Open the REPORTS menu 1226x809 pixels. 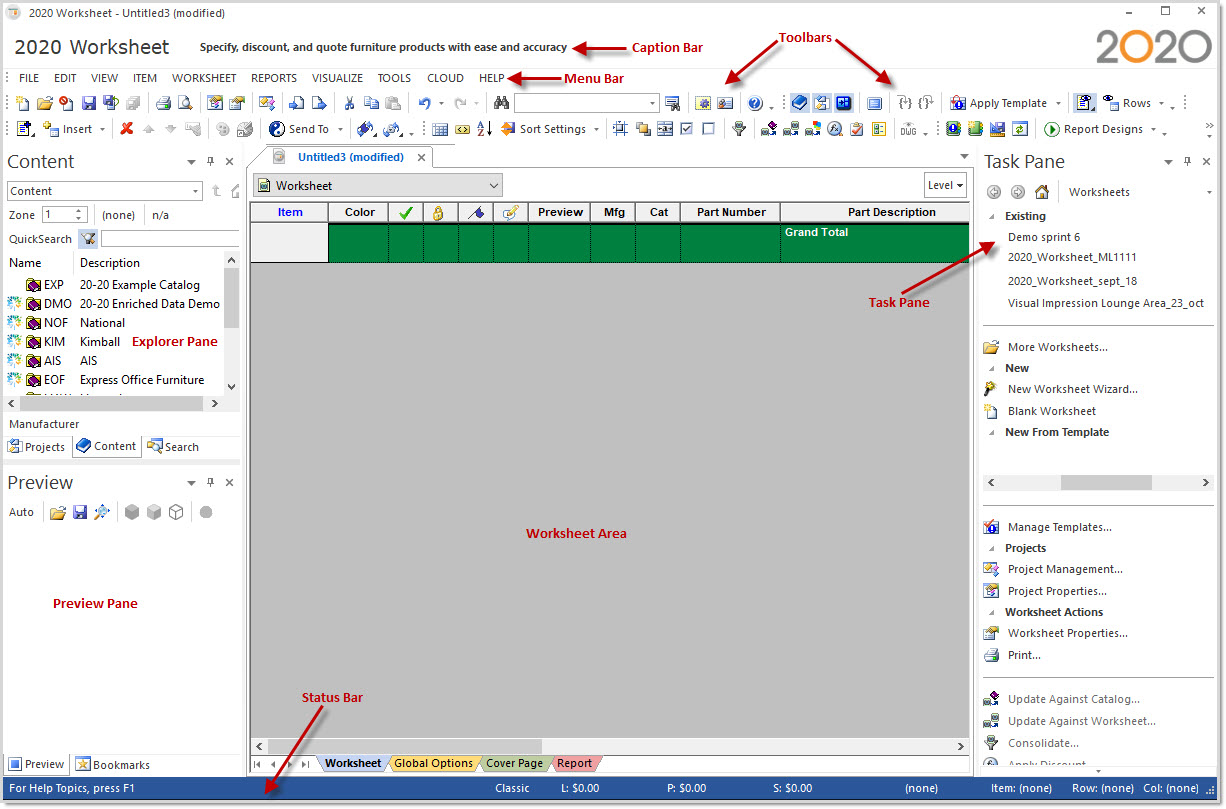point(274,77)
